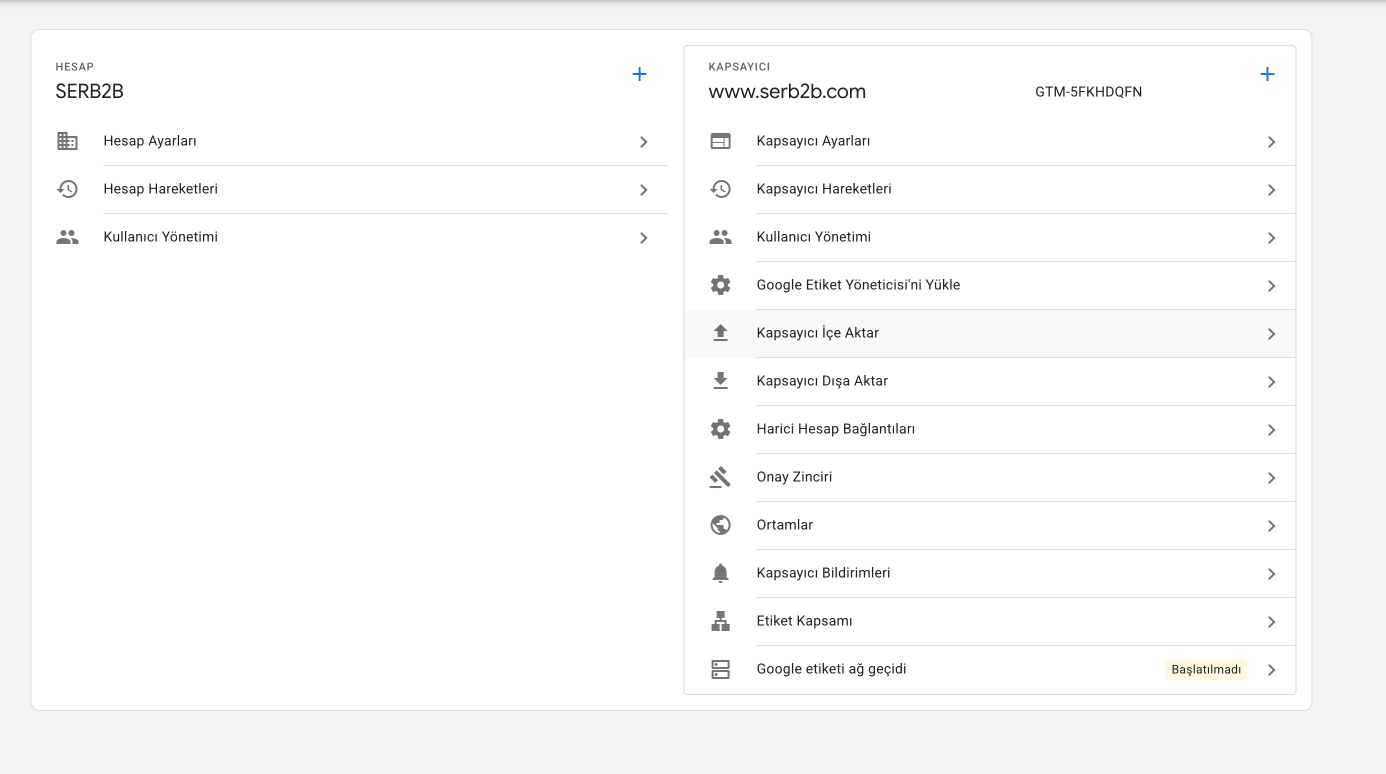Click the building icon beside Hesap Ayarları
Image resolution: width=1386 pixels, height=774 pixels.
point(67,141)
